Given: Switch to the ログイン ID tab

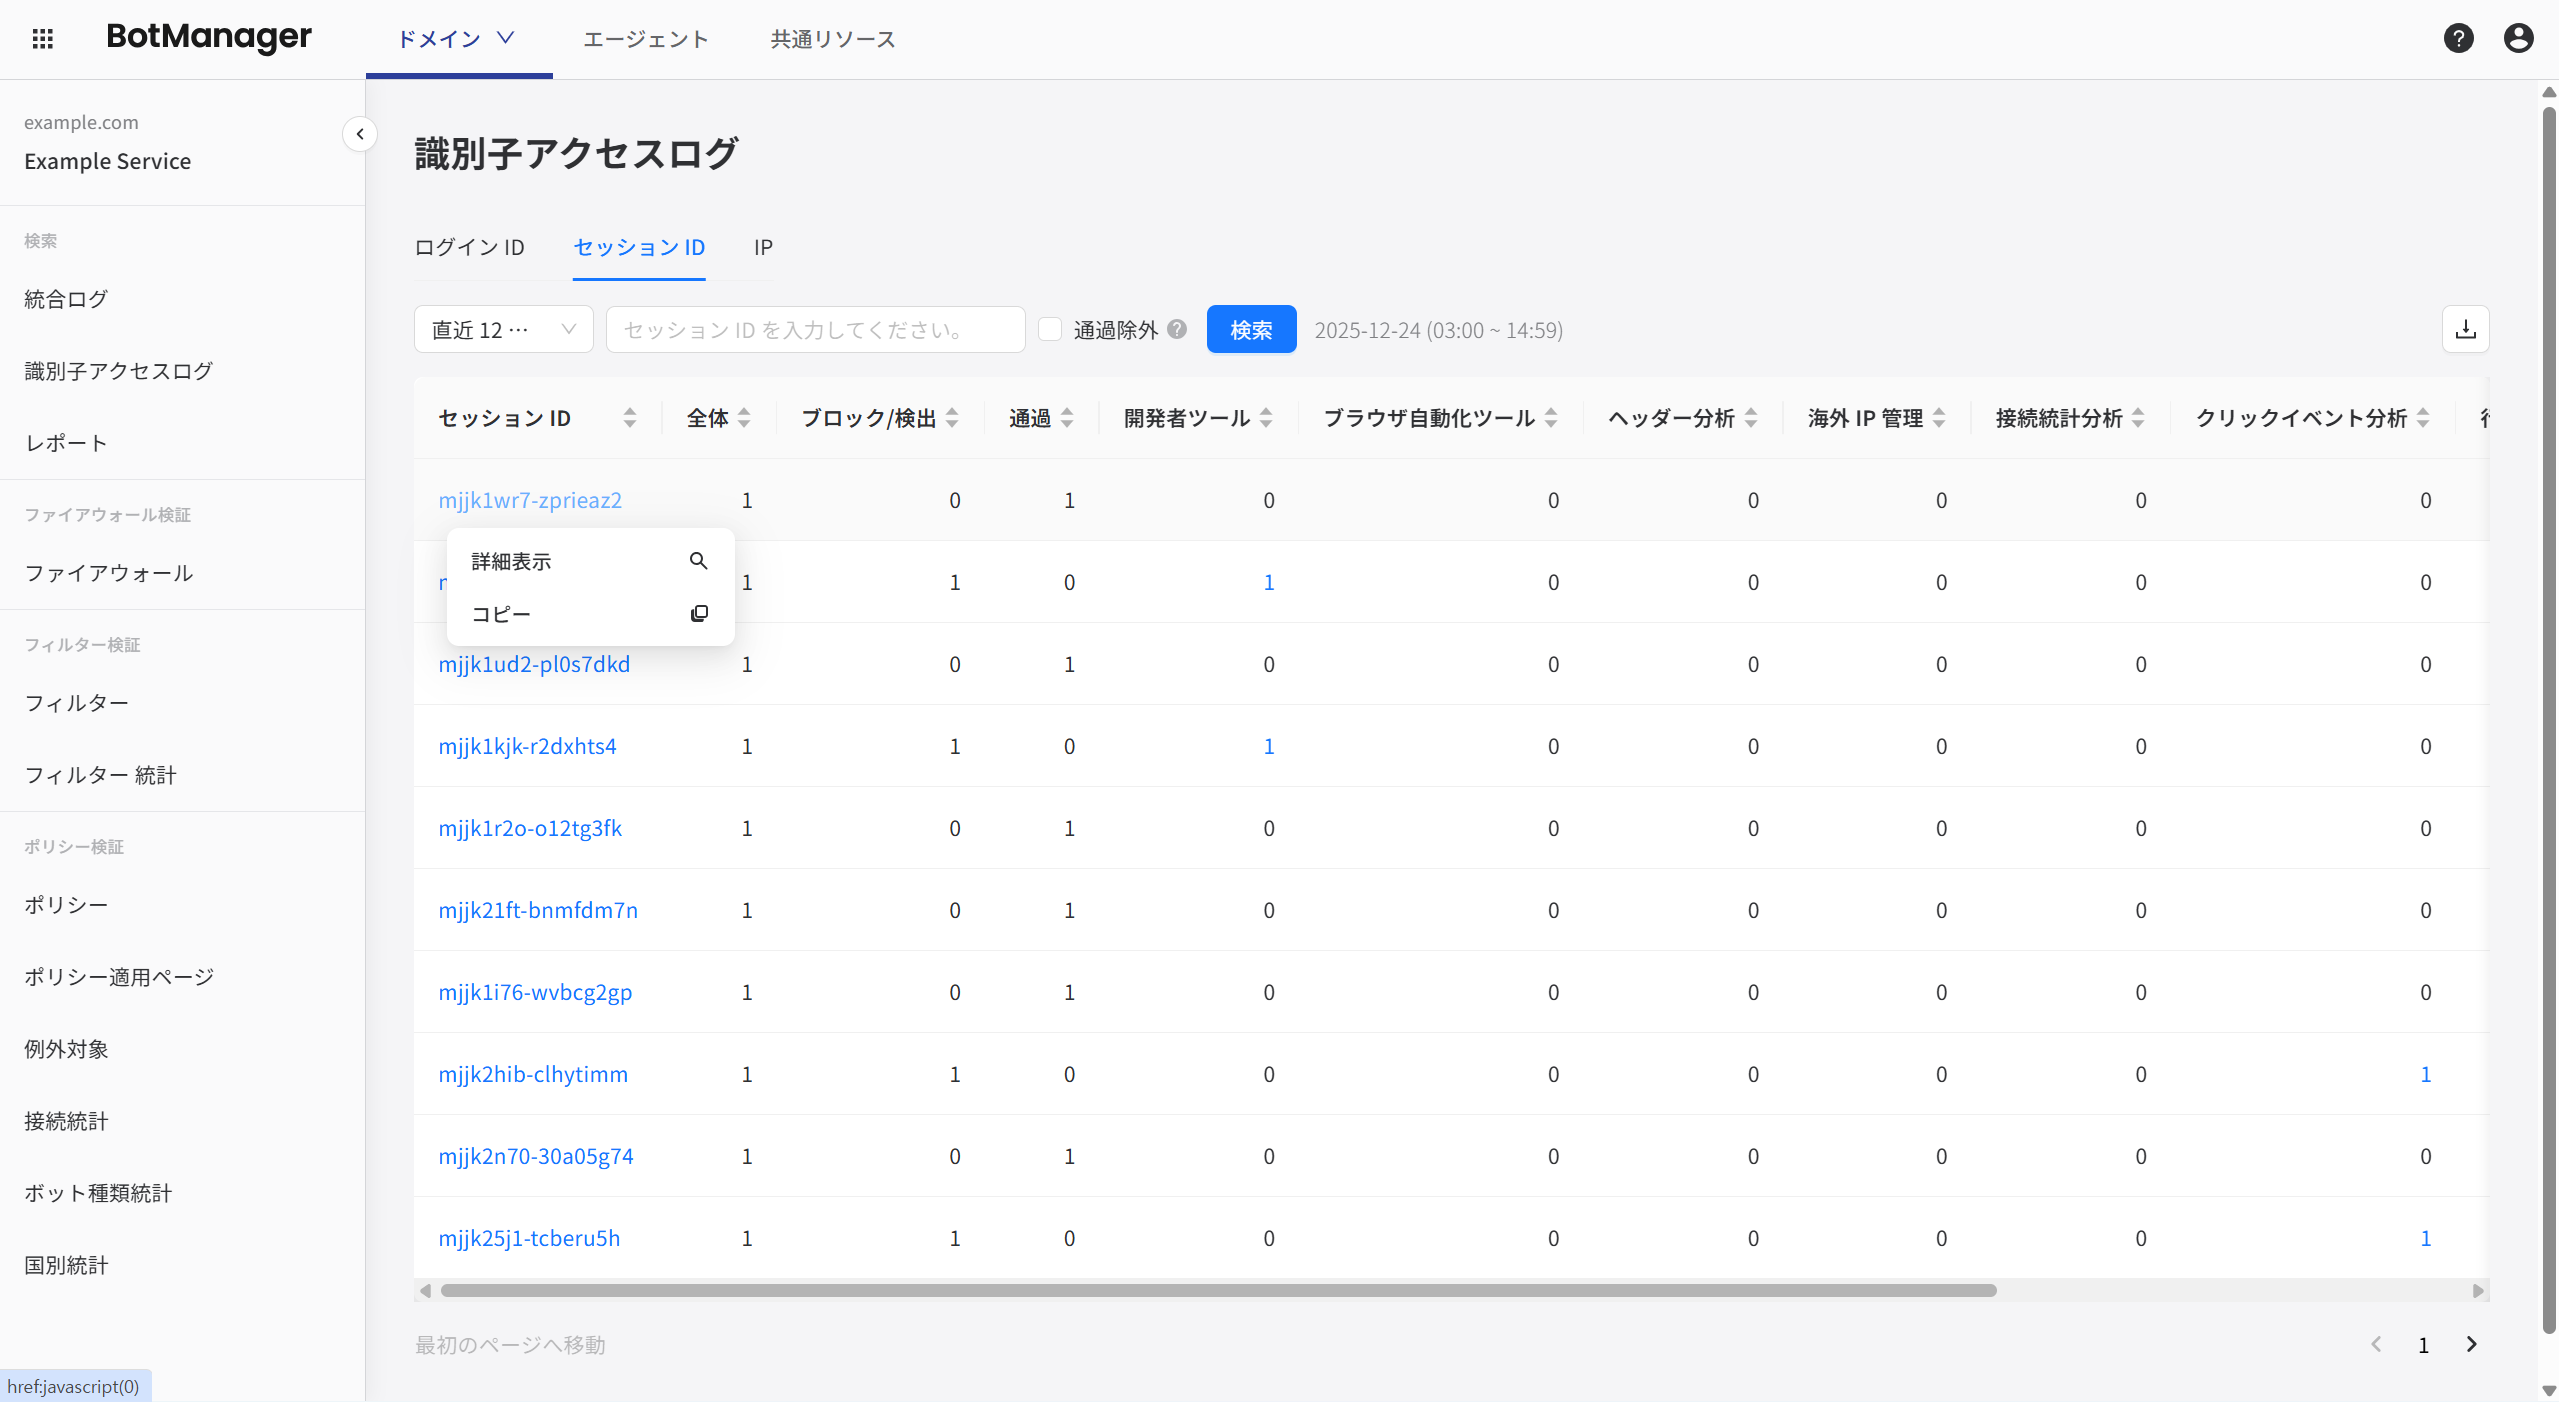Looking at the screenshot, I should click(470, 247).
